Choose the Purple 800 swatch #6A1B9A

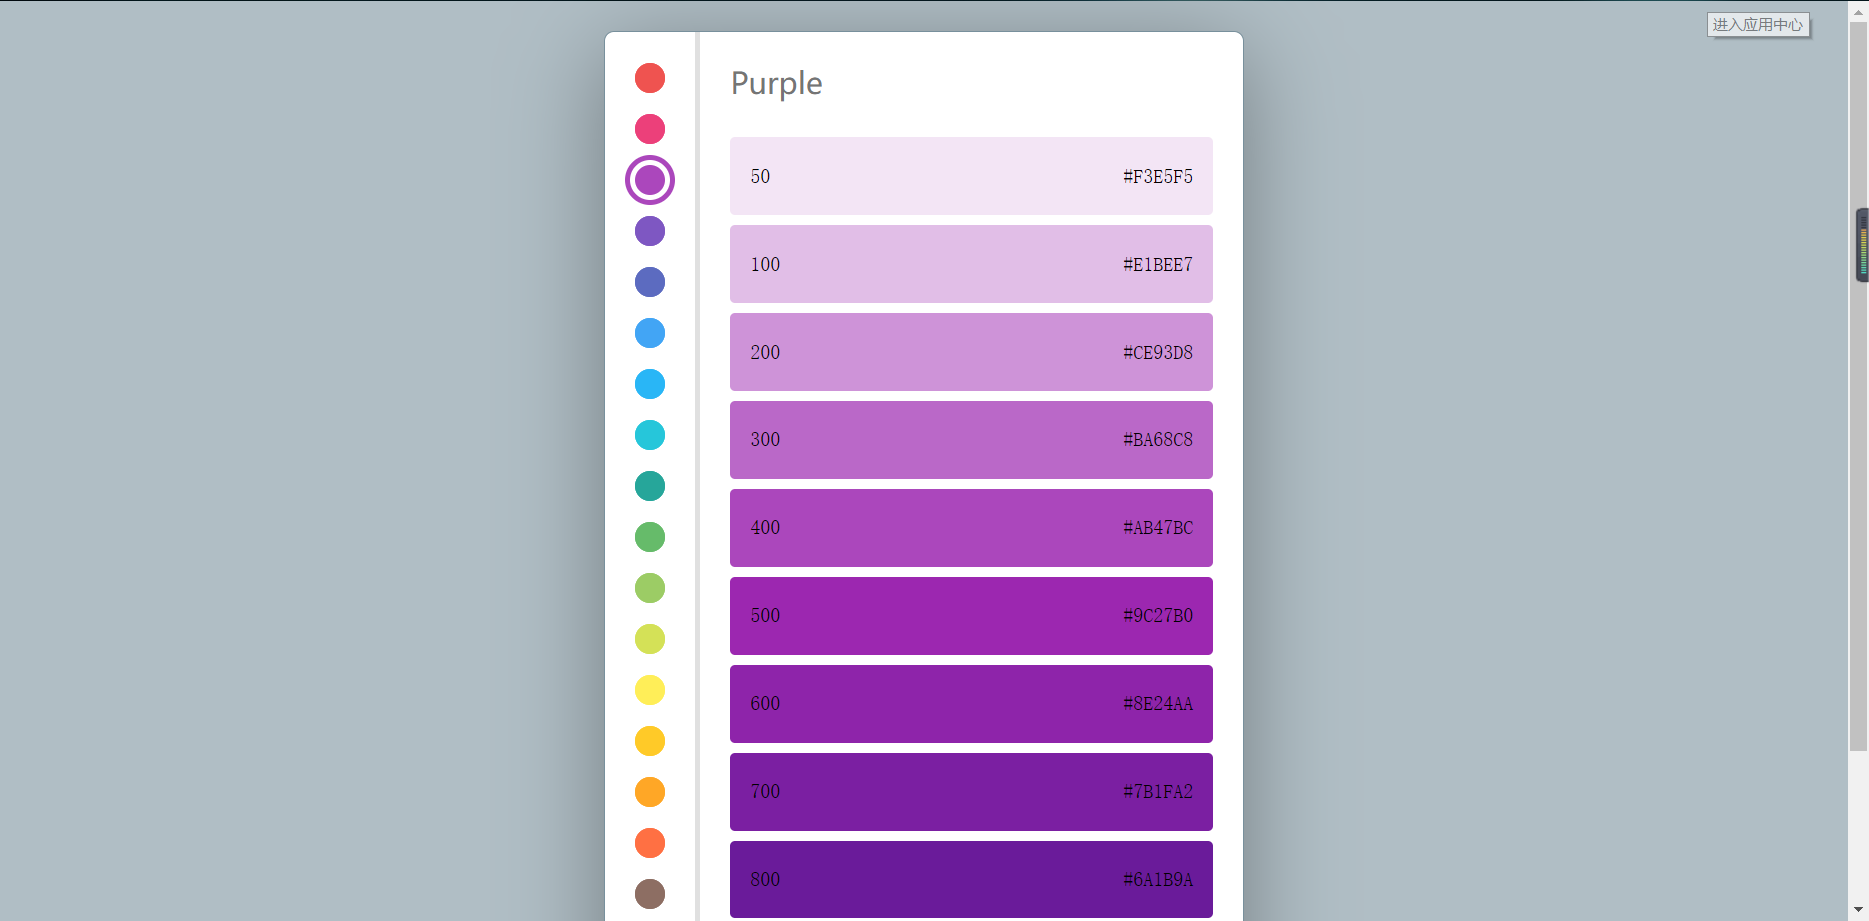971,879
